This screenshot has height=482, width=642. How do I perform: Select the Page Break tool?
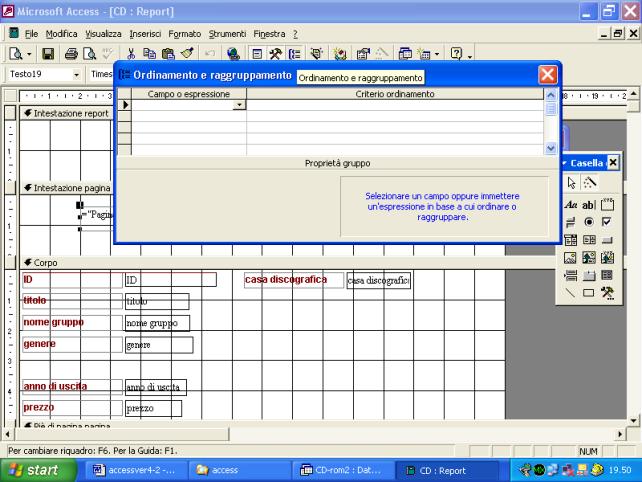click(570, 275)
